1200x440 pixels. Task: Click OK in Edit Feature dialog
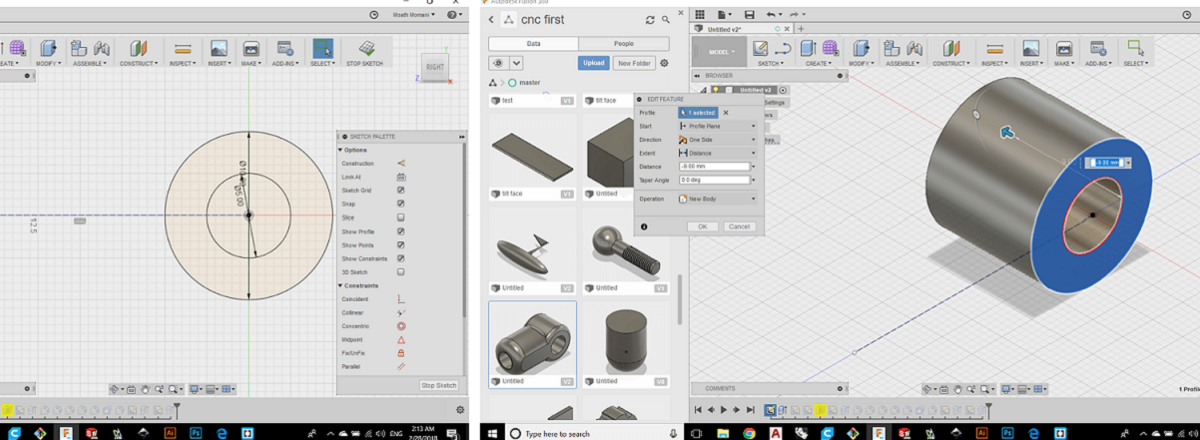[702, 227]
